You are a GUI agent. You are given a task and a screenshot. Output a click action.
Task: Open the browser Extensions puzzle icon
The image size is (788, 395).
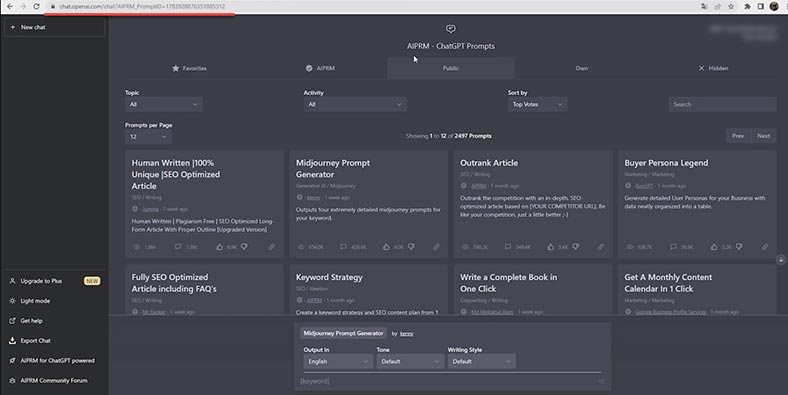[747, 7]
